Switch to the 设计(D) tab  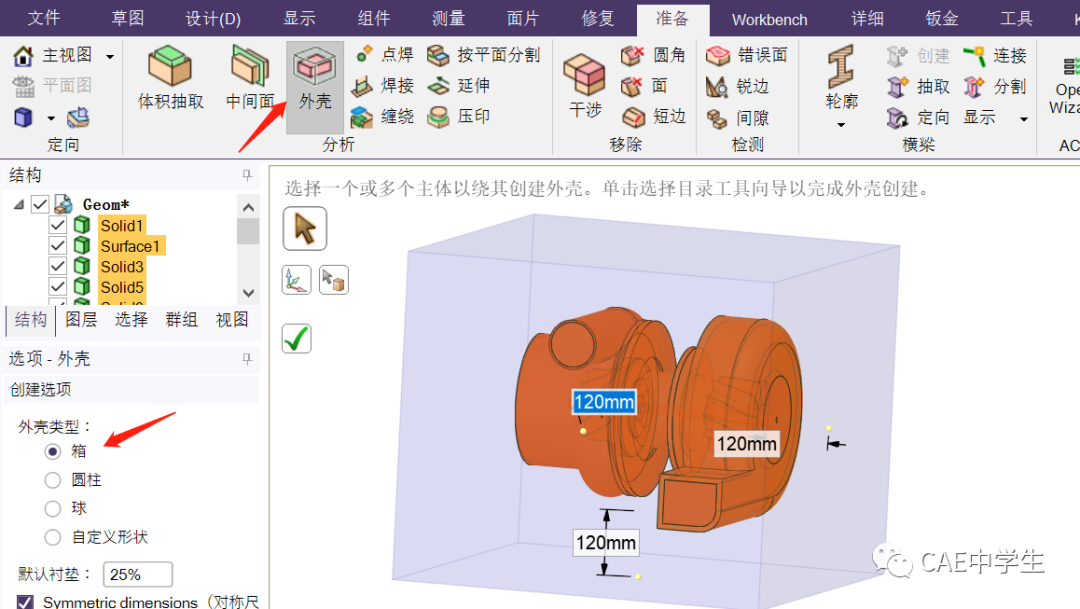coord(213,19)
